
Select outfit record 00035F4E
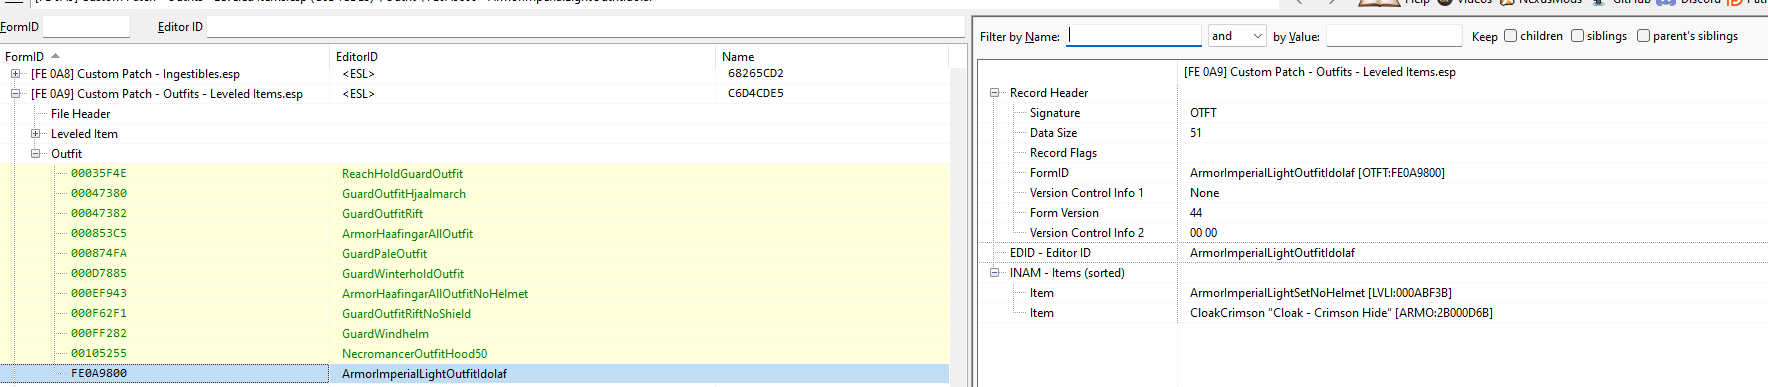(99, 174)
